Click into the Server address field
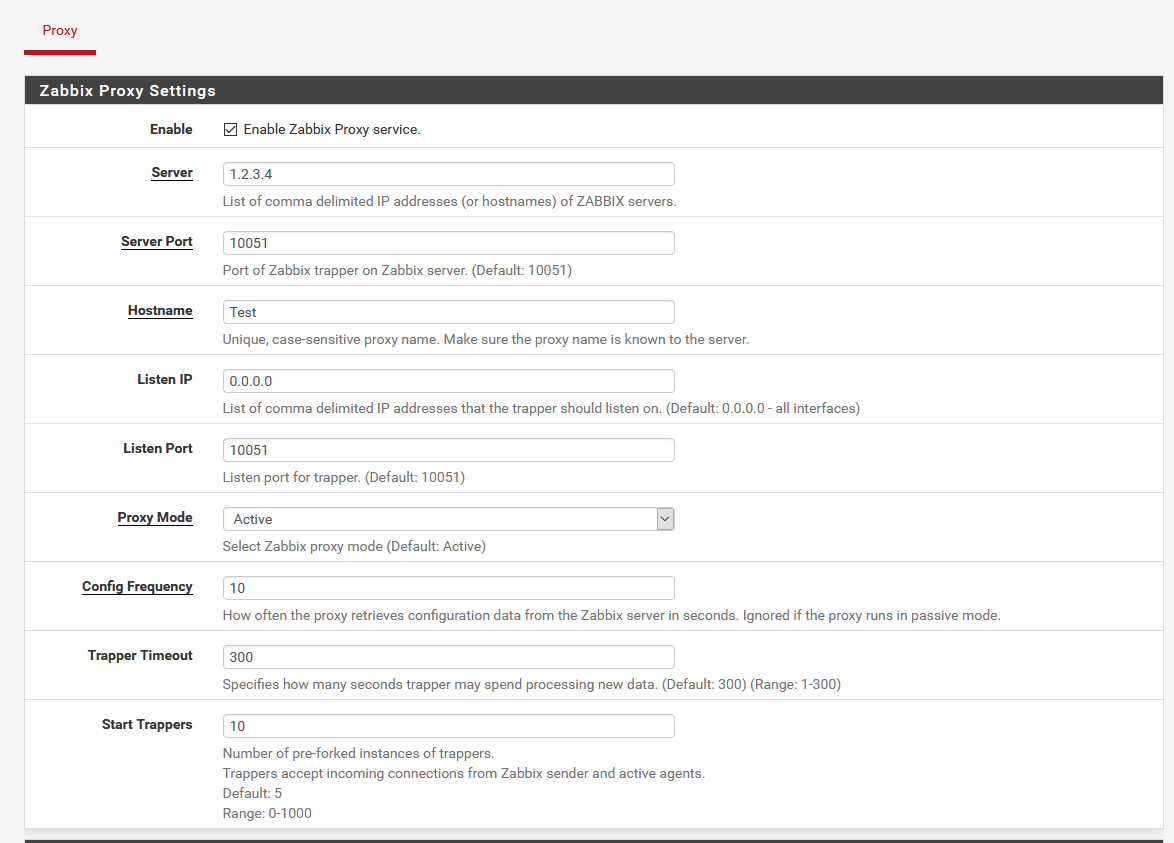 point(448,174)
